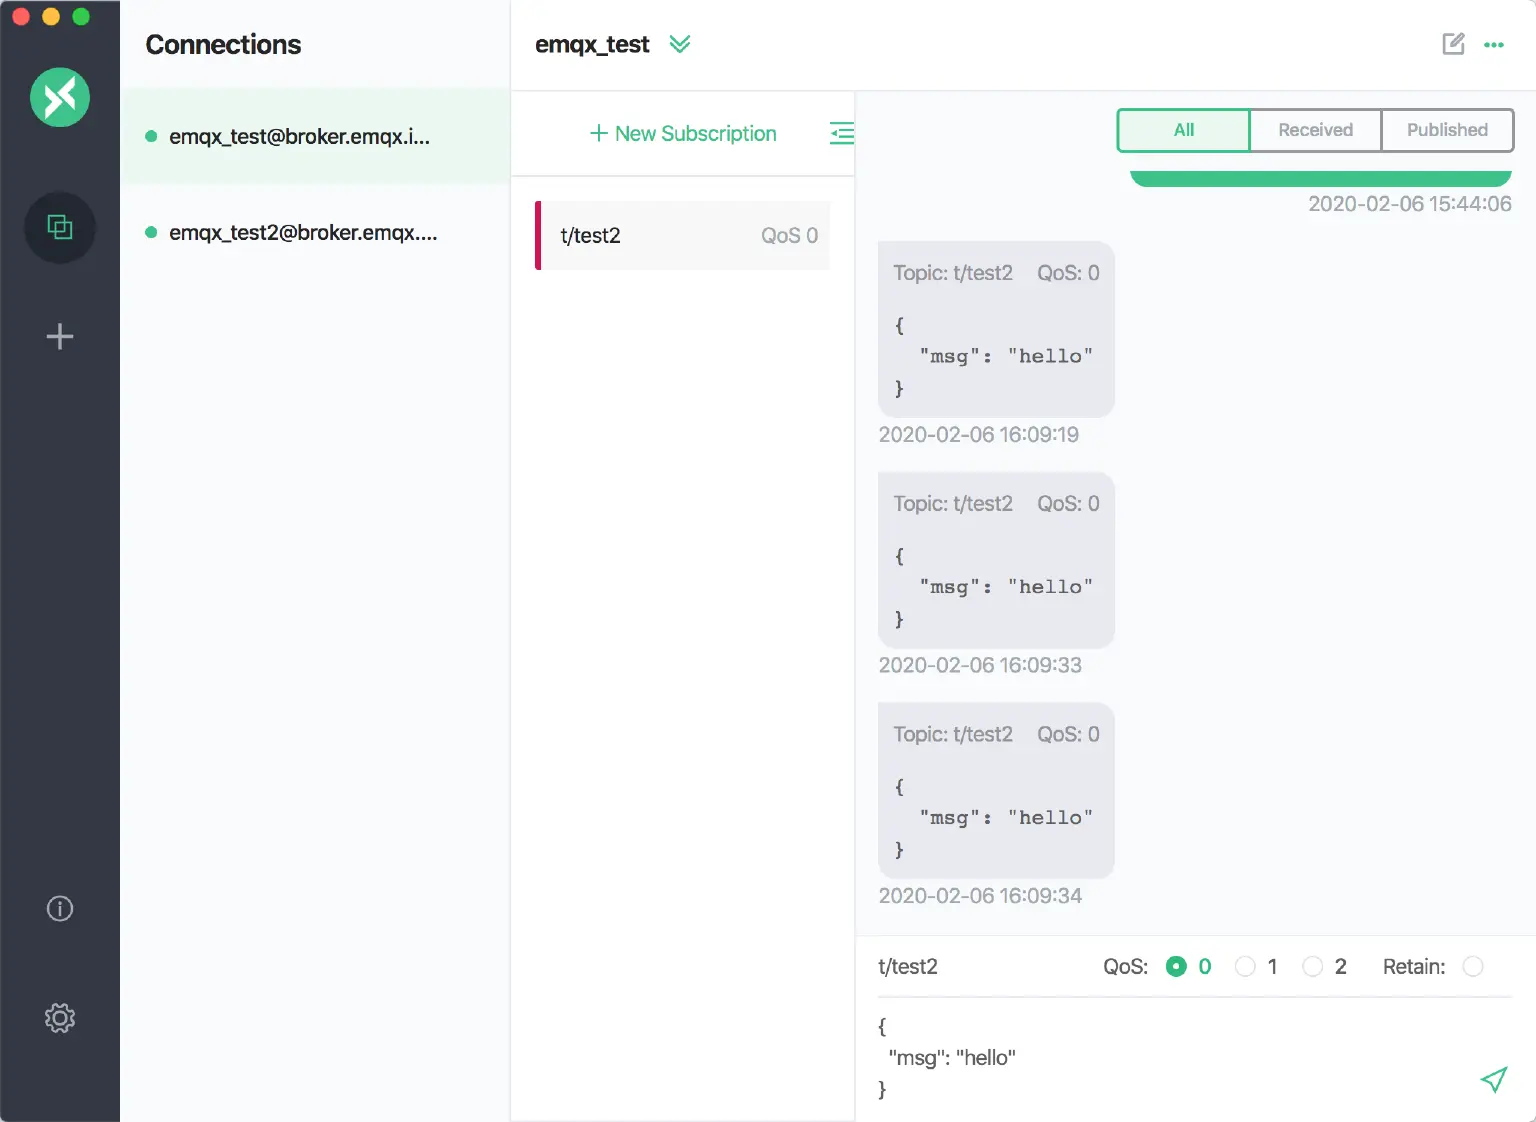Image resolution: width=1536 pixels, height=1122 pixels.
Task: Show All messages tab
Action: (x=1184, y=130)
